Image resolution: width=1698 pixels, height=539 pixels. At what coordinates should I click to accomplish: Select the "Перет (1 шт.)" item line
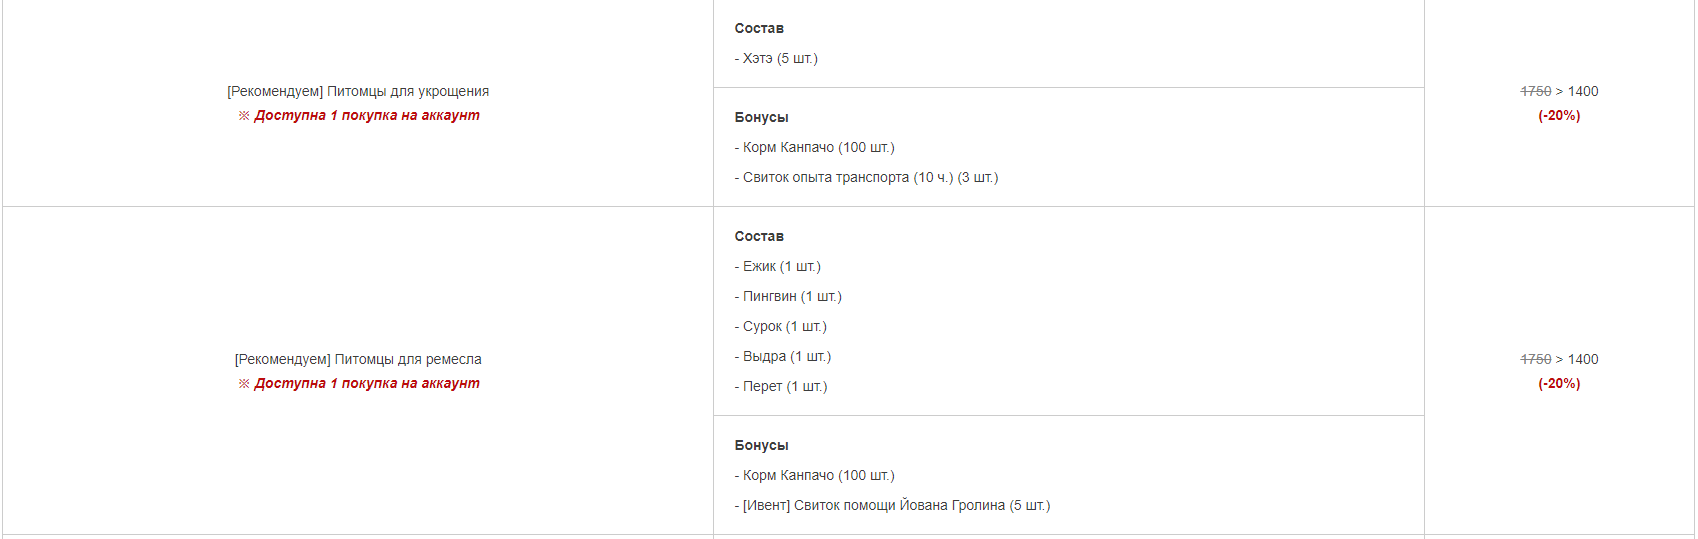781,387
